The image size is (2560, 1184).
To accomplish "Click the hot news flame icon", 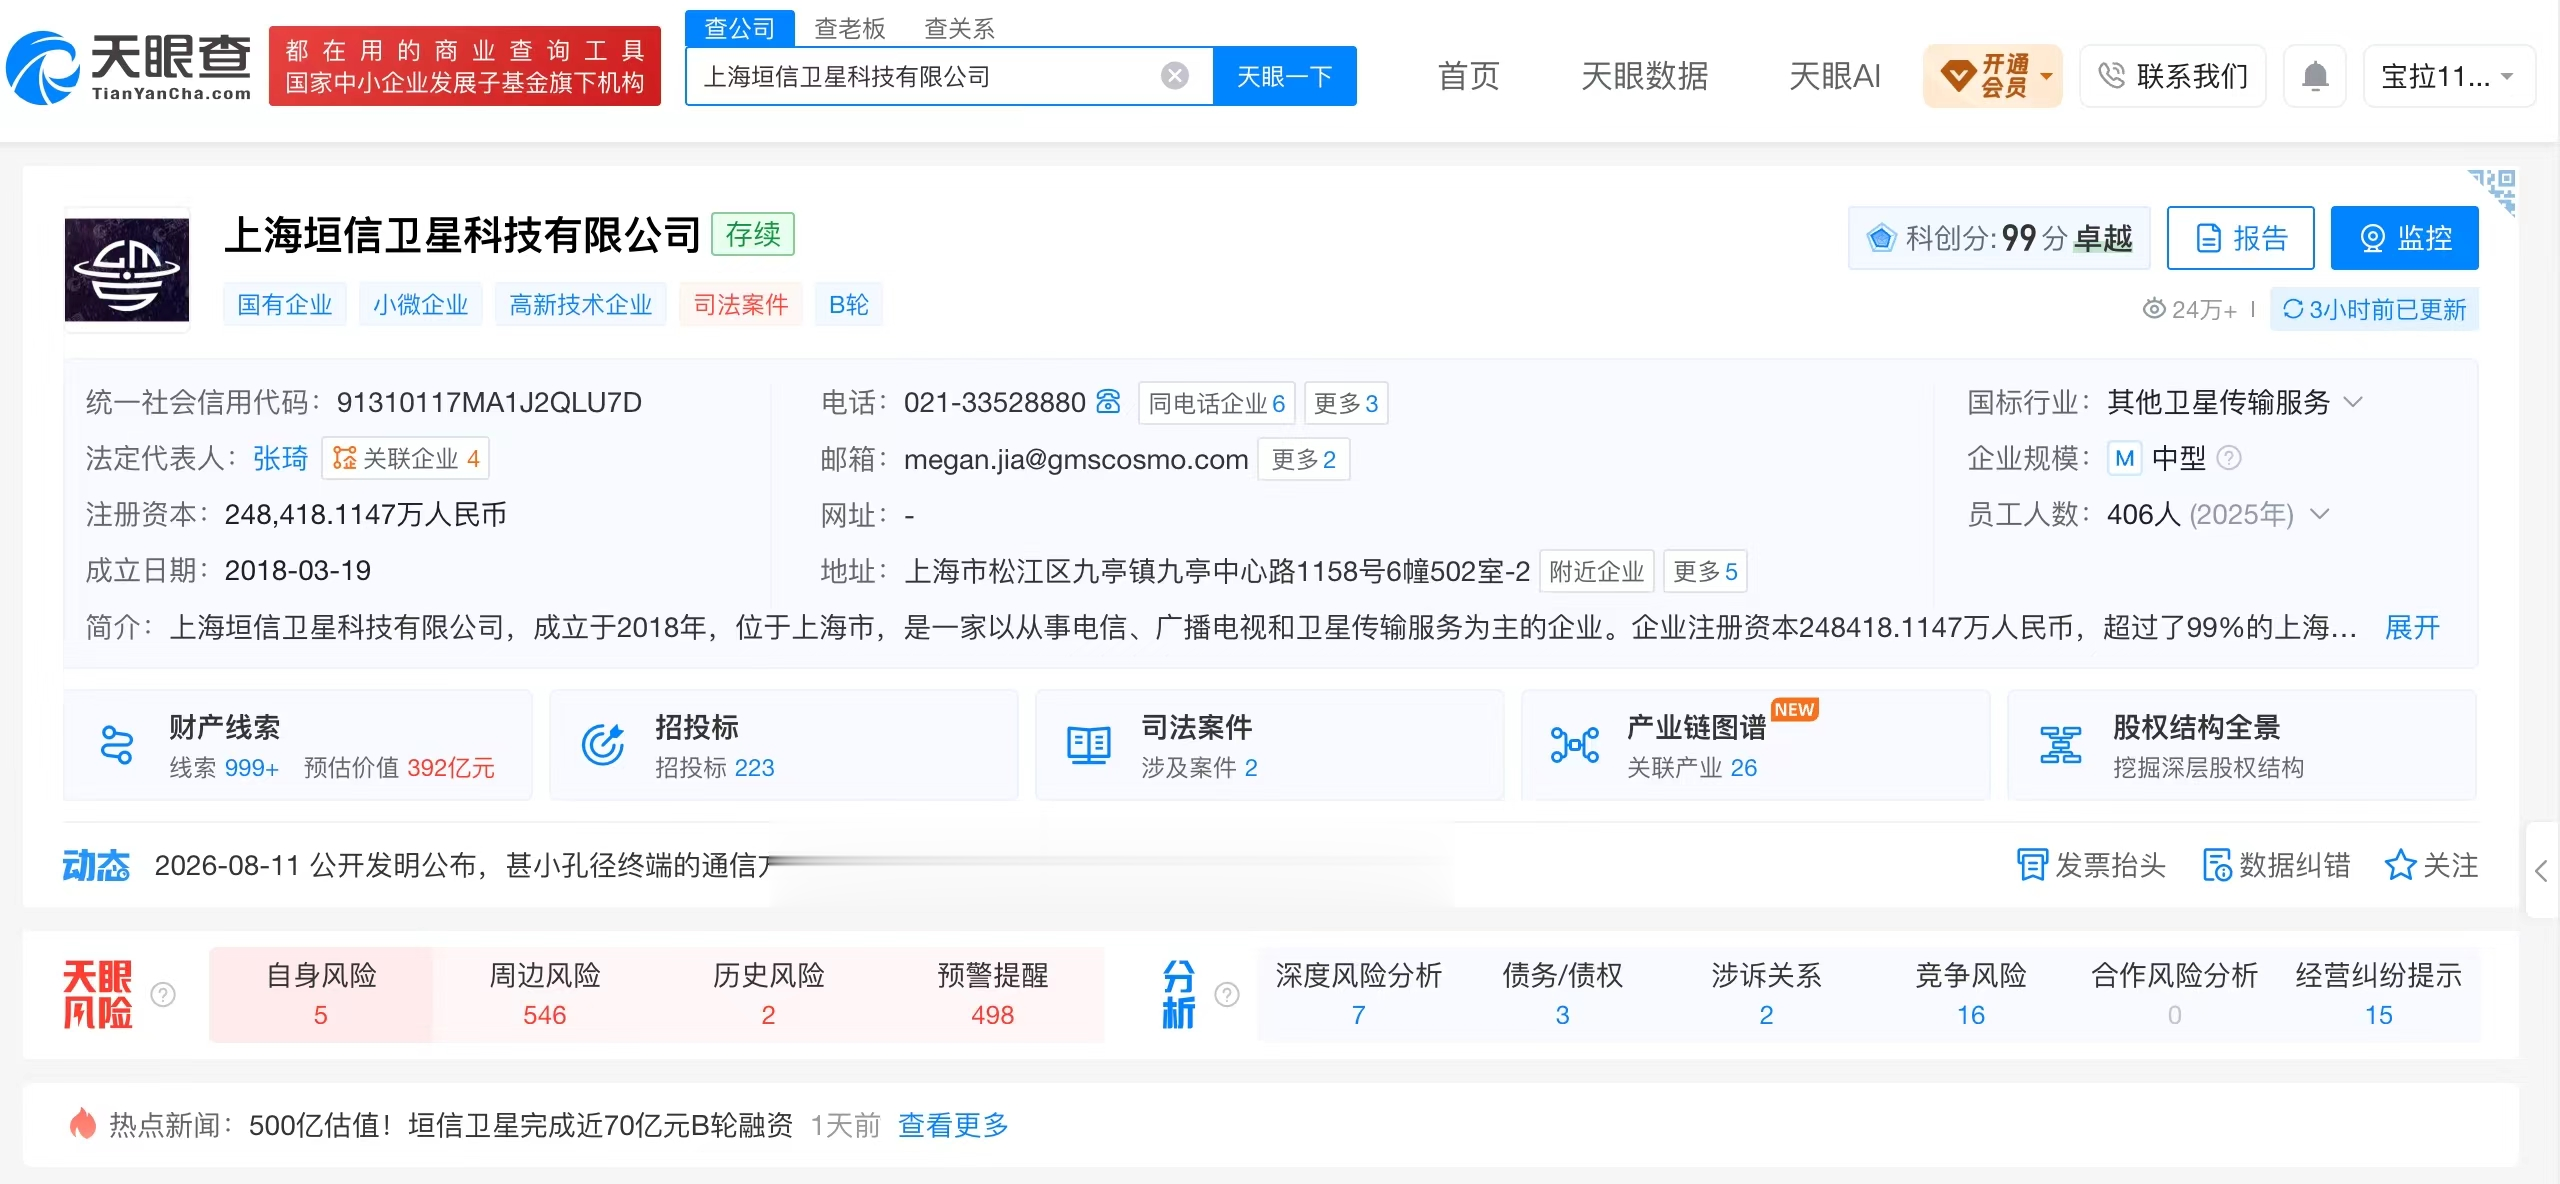I will 82,1124.
